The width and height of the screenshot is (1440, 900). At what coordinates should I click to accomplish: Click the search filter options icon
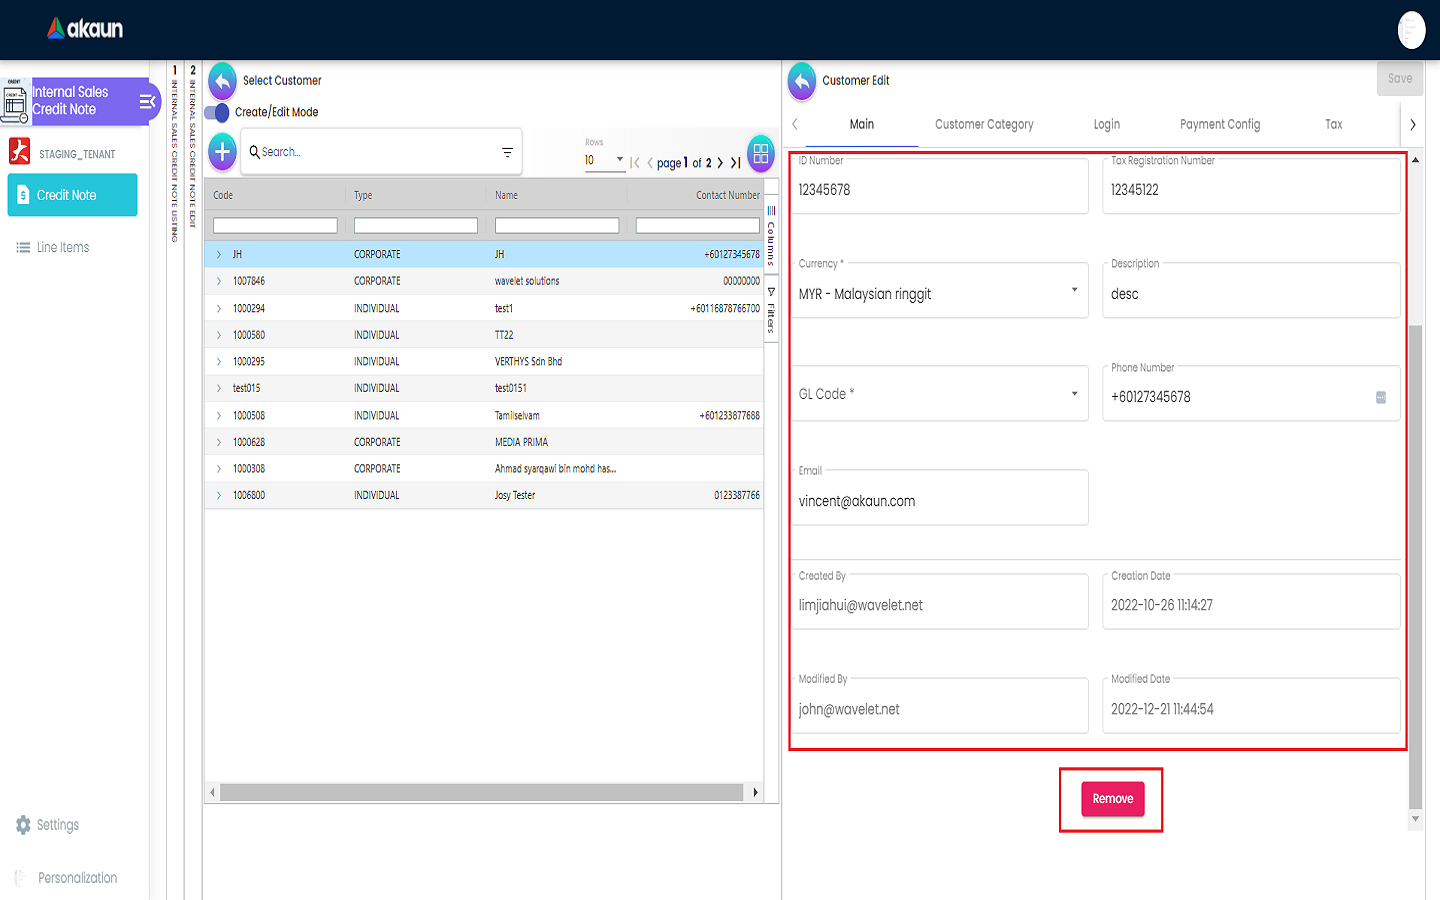click(507, 152)
